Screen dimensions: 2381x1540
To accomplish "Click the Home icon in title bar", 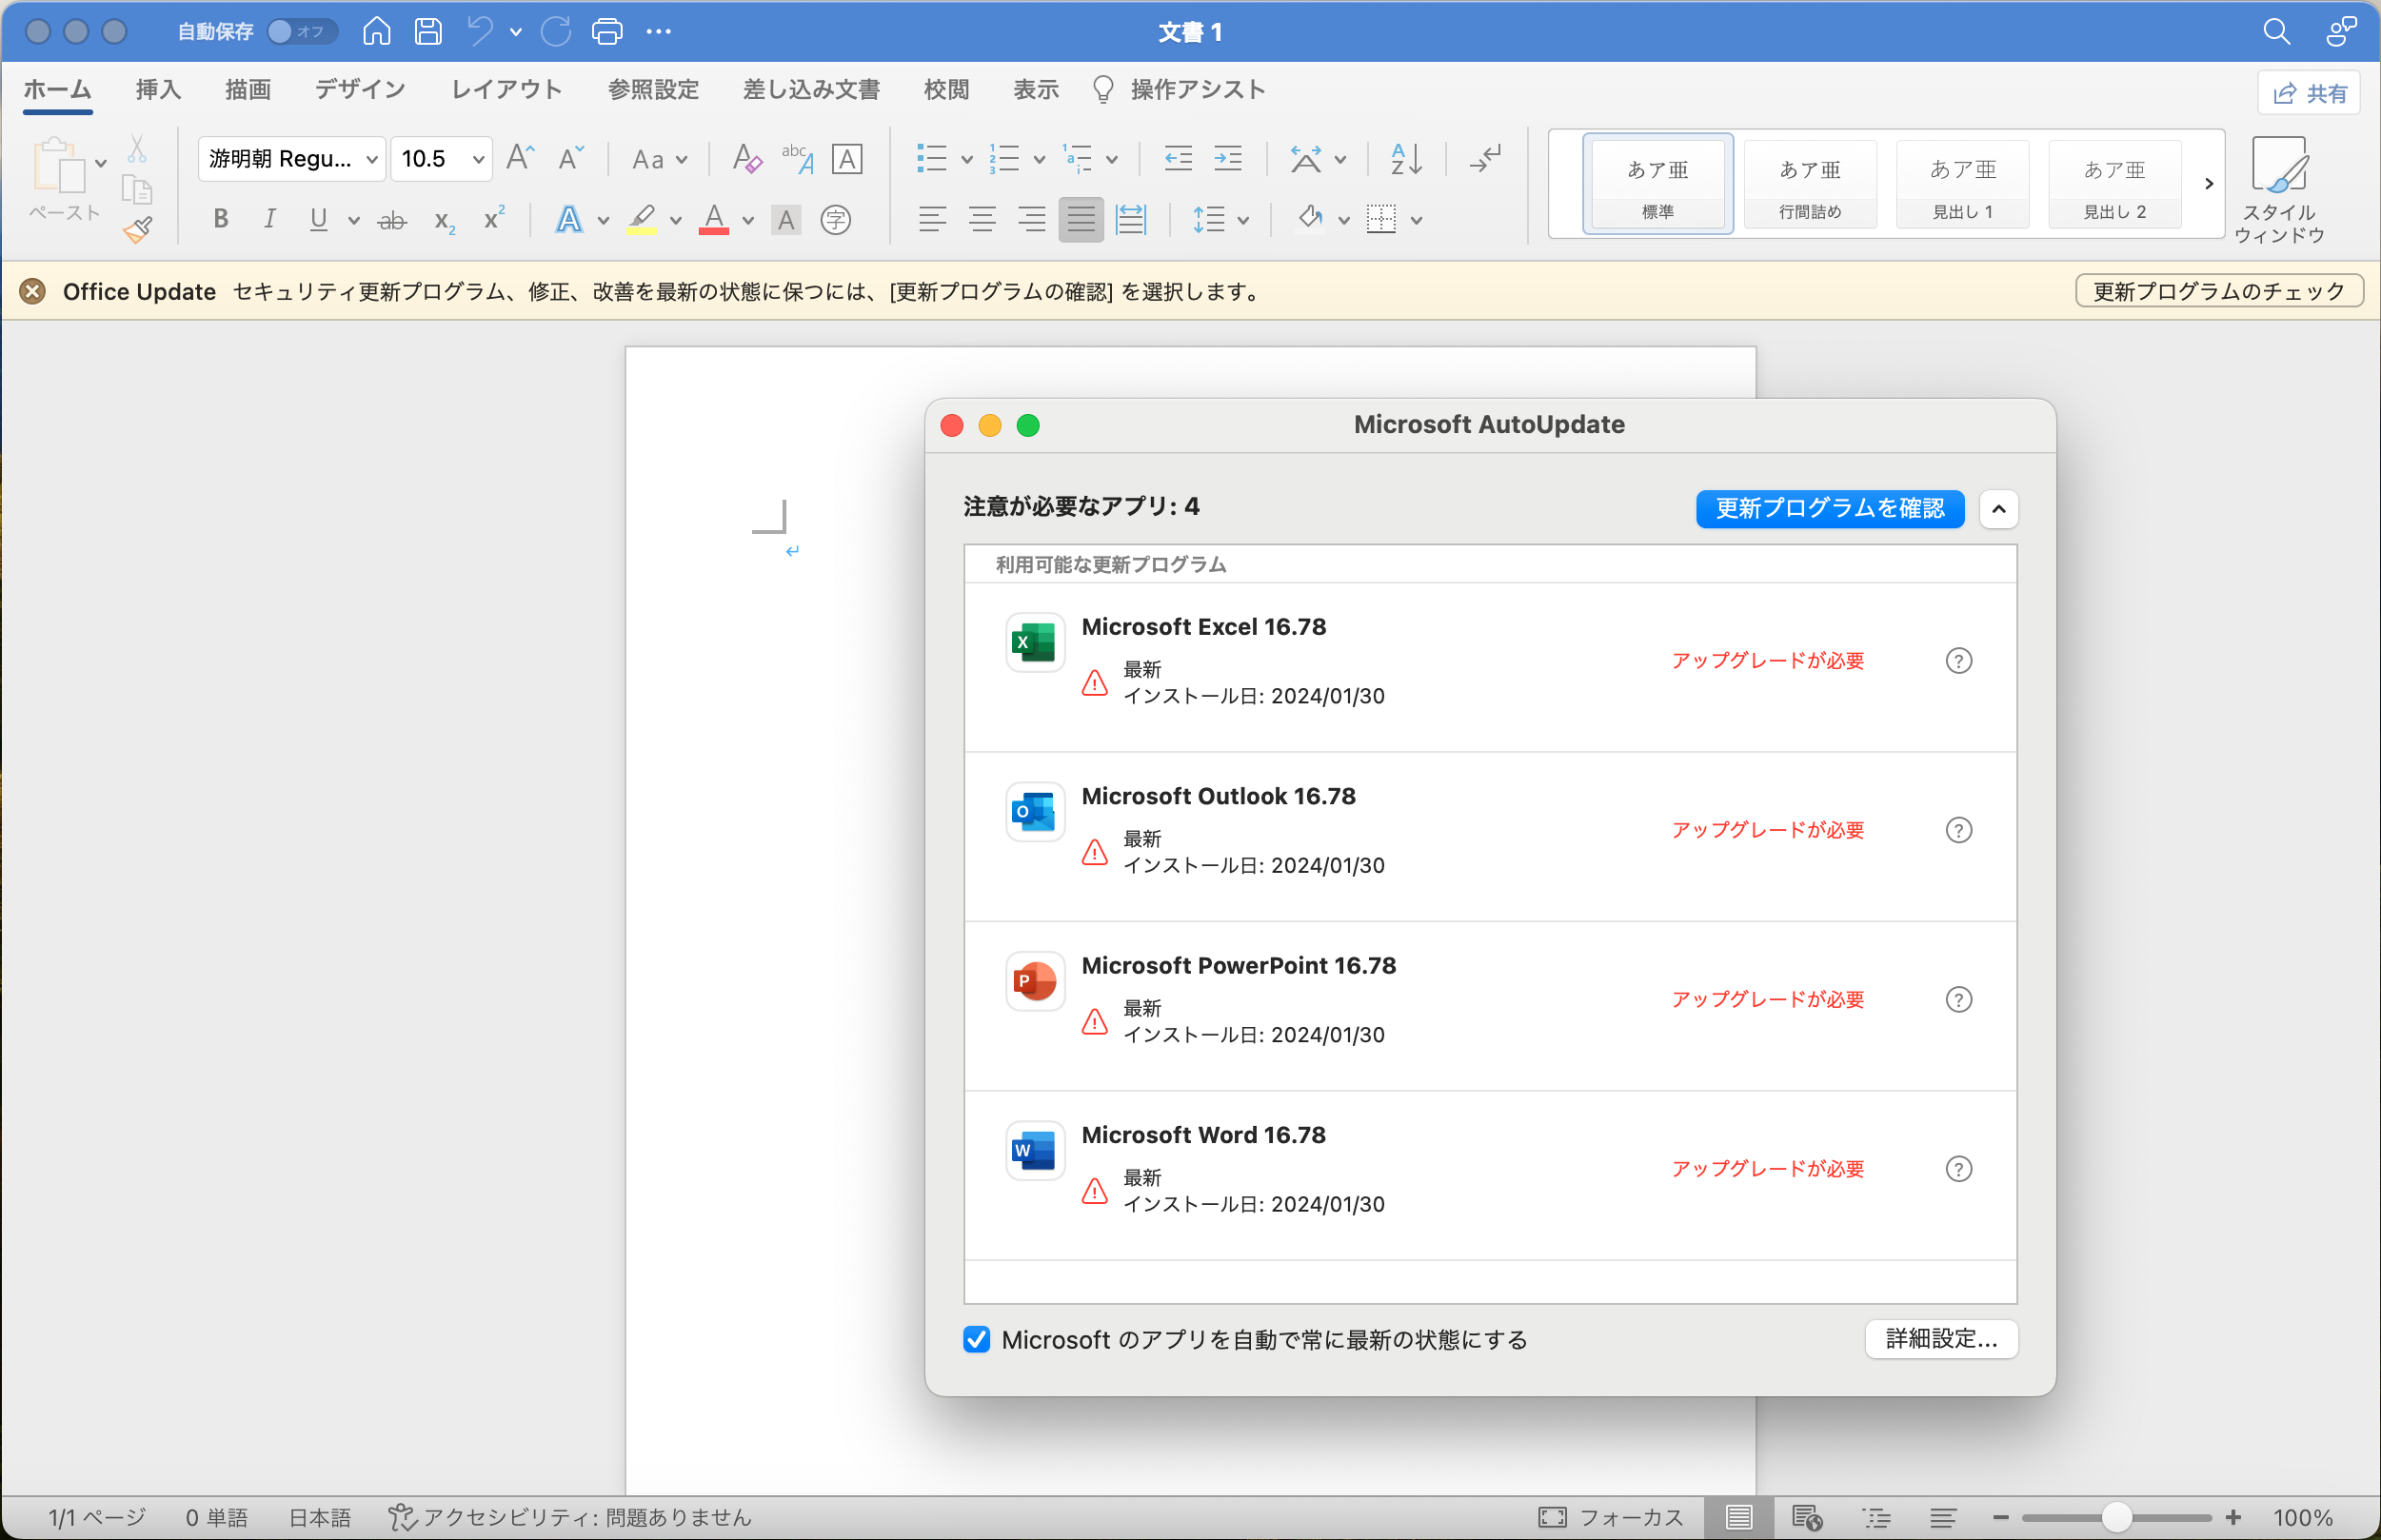I will pos(376,31).
